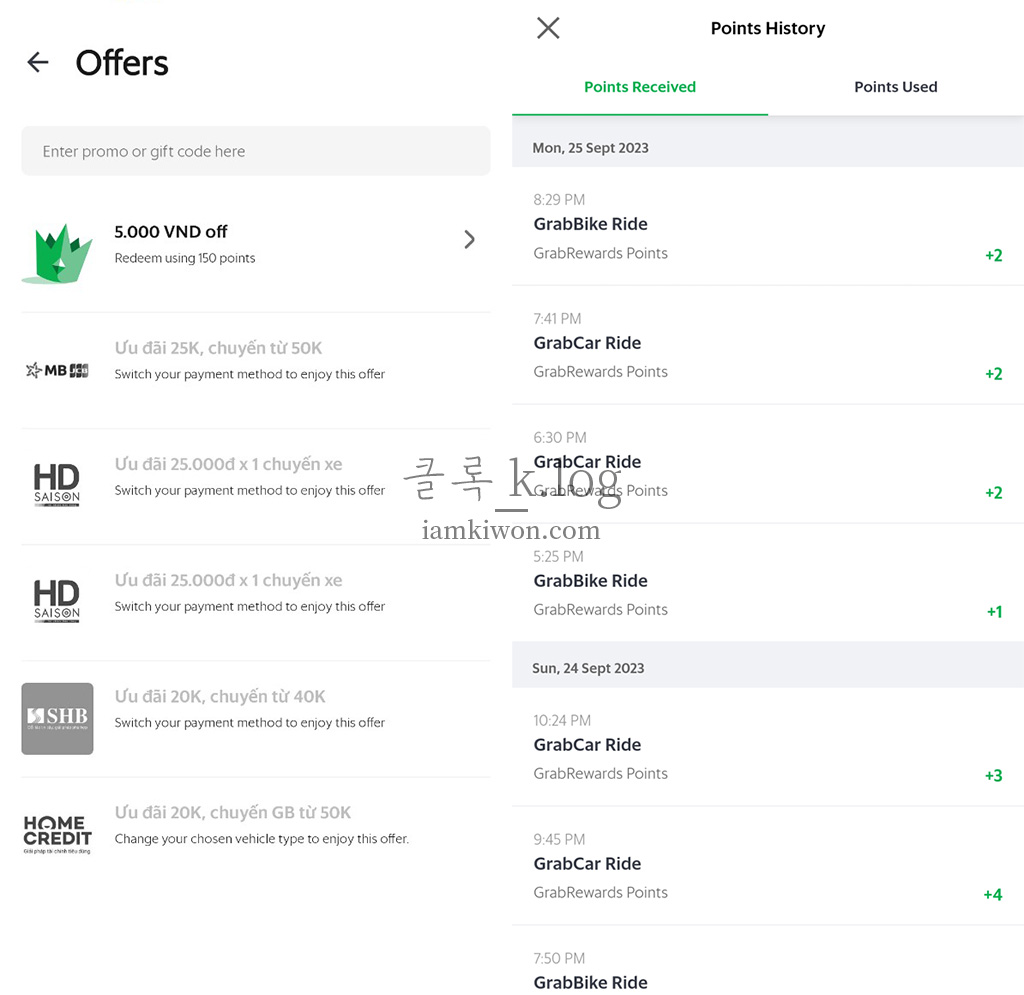Select offer 'Ưu đãi 20K, chuyến từ 40K'
Image resolution: width=1024 pixels, height=995 pixels.
click(219, 697)
